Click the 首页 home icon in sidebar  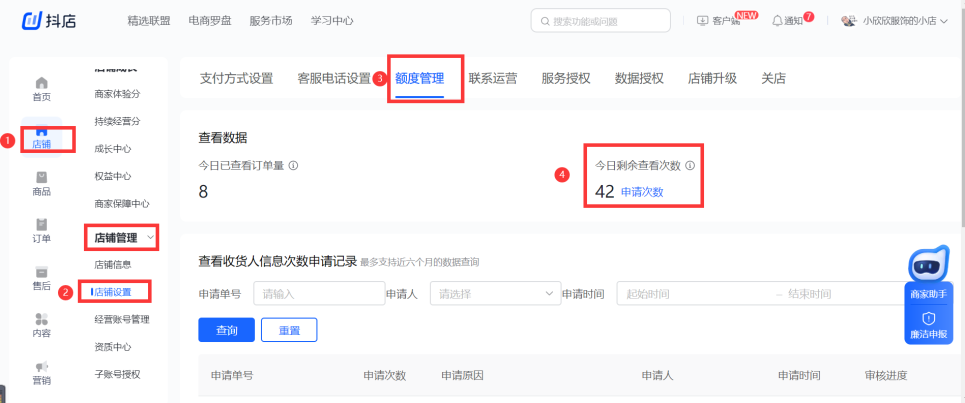(41, 83)
